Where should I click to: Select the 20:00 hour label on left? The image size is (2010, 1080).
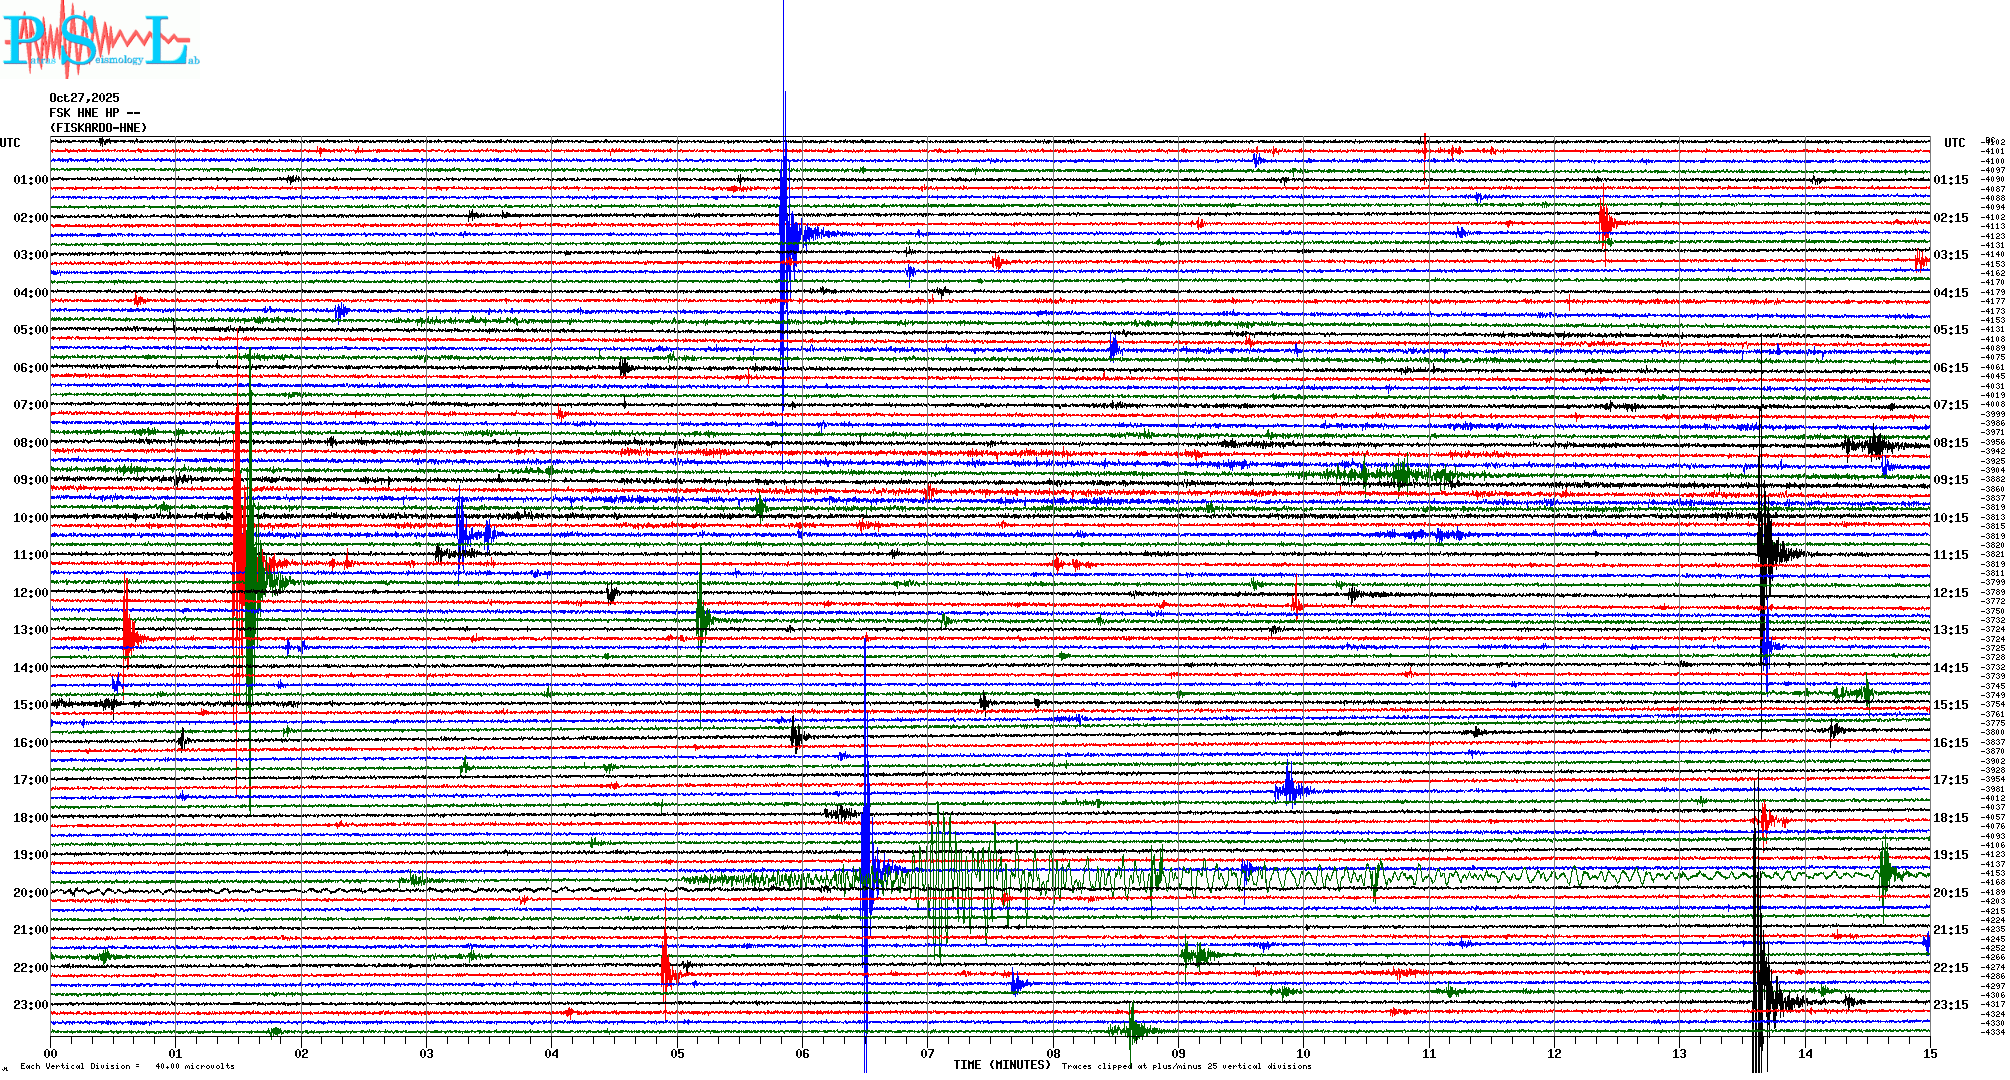click(x=30, y=893)
